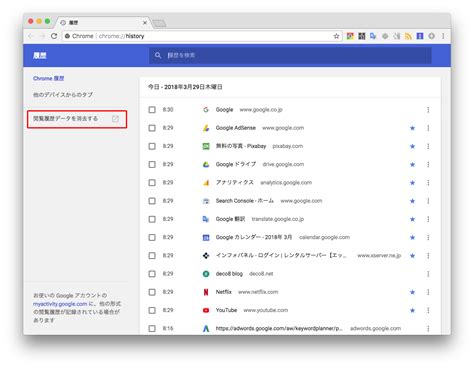Image resolution: width=474 pixels, height=368 pixels.
Task: Open the more-actions menu for the Google カレンダー row
Action: pyautogui.click(x=428, y=237)
